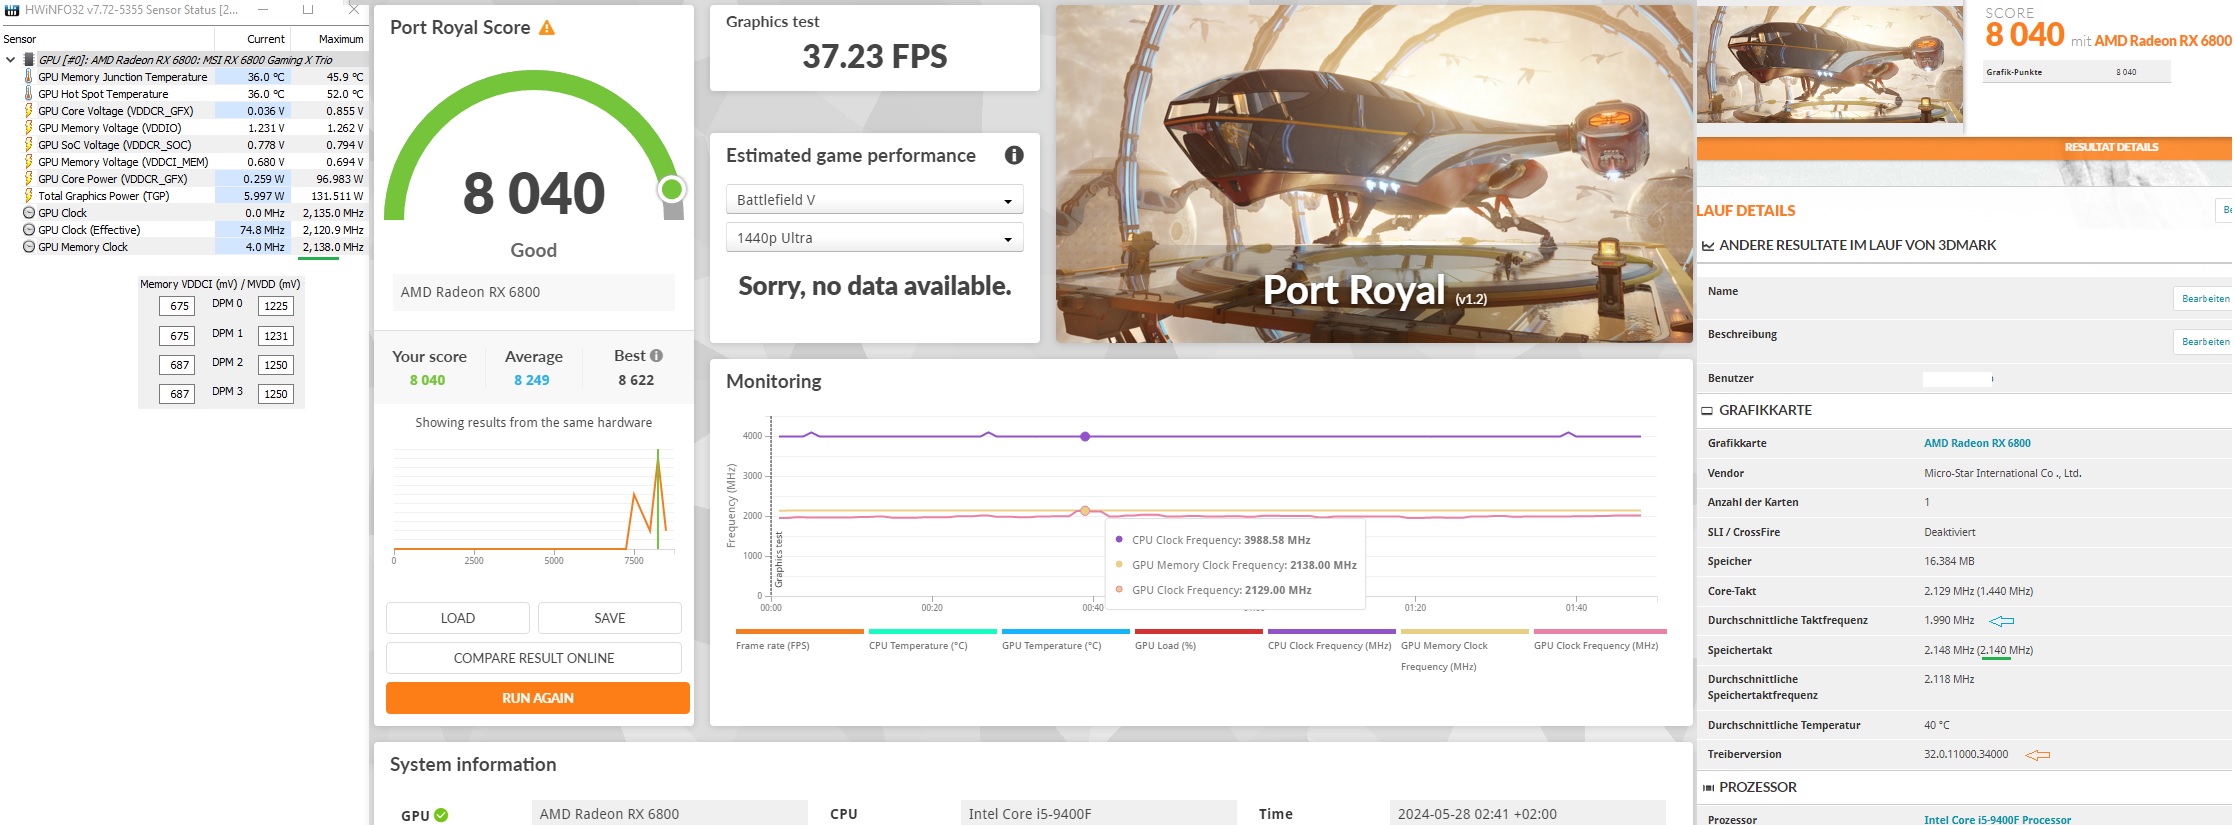This screenshot has width=2235, height=825.
Task: Click COMPARE RESULT ONLINE button
Action: pos(534,658)
